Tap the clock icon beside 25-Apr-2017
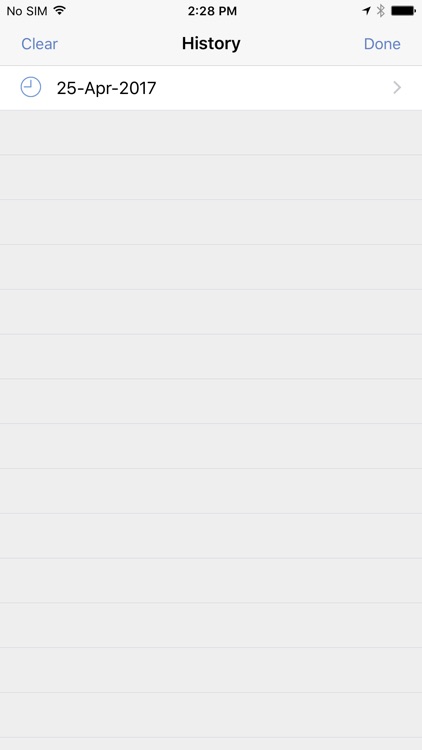This screenshot has width=422, height=750. pyautogui.click(x=31, y=88)
